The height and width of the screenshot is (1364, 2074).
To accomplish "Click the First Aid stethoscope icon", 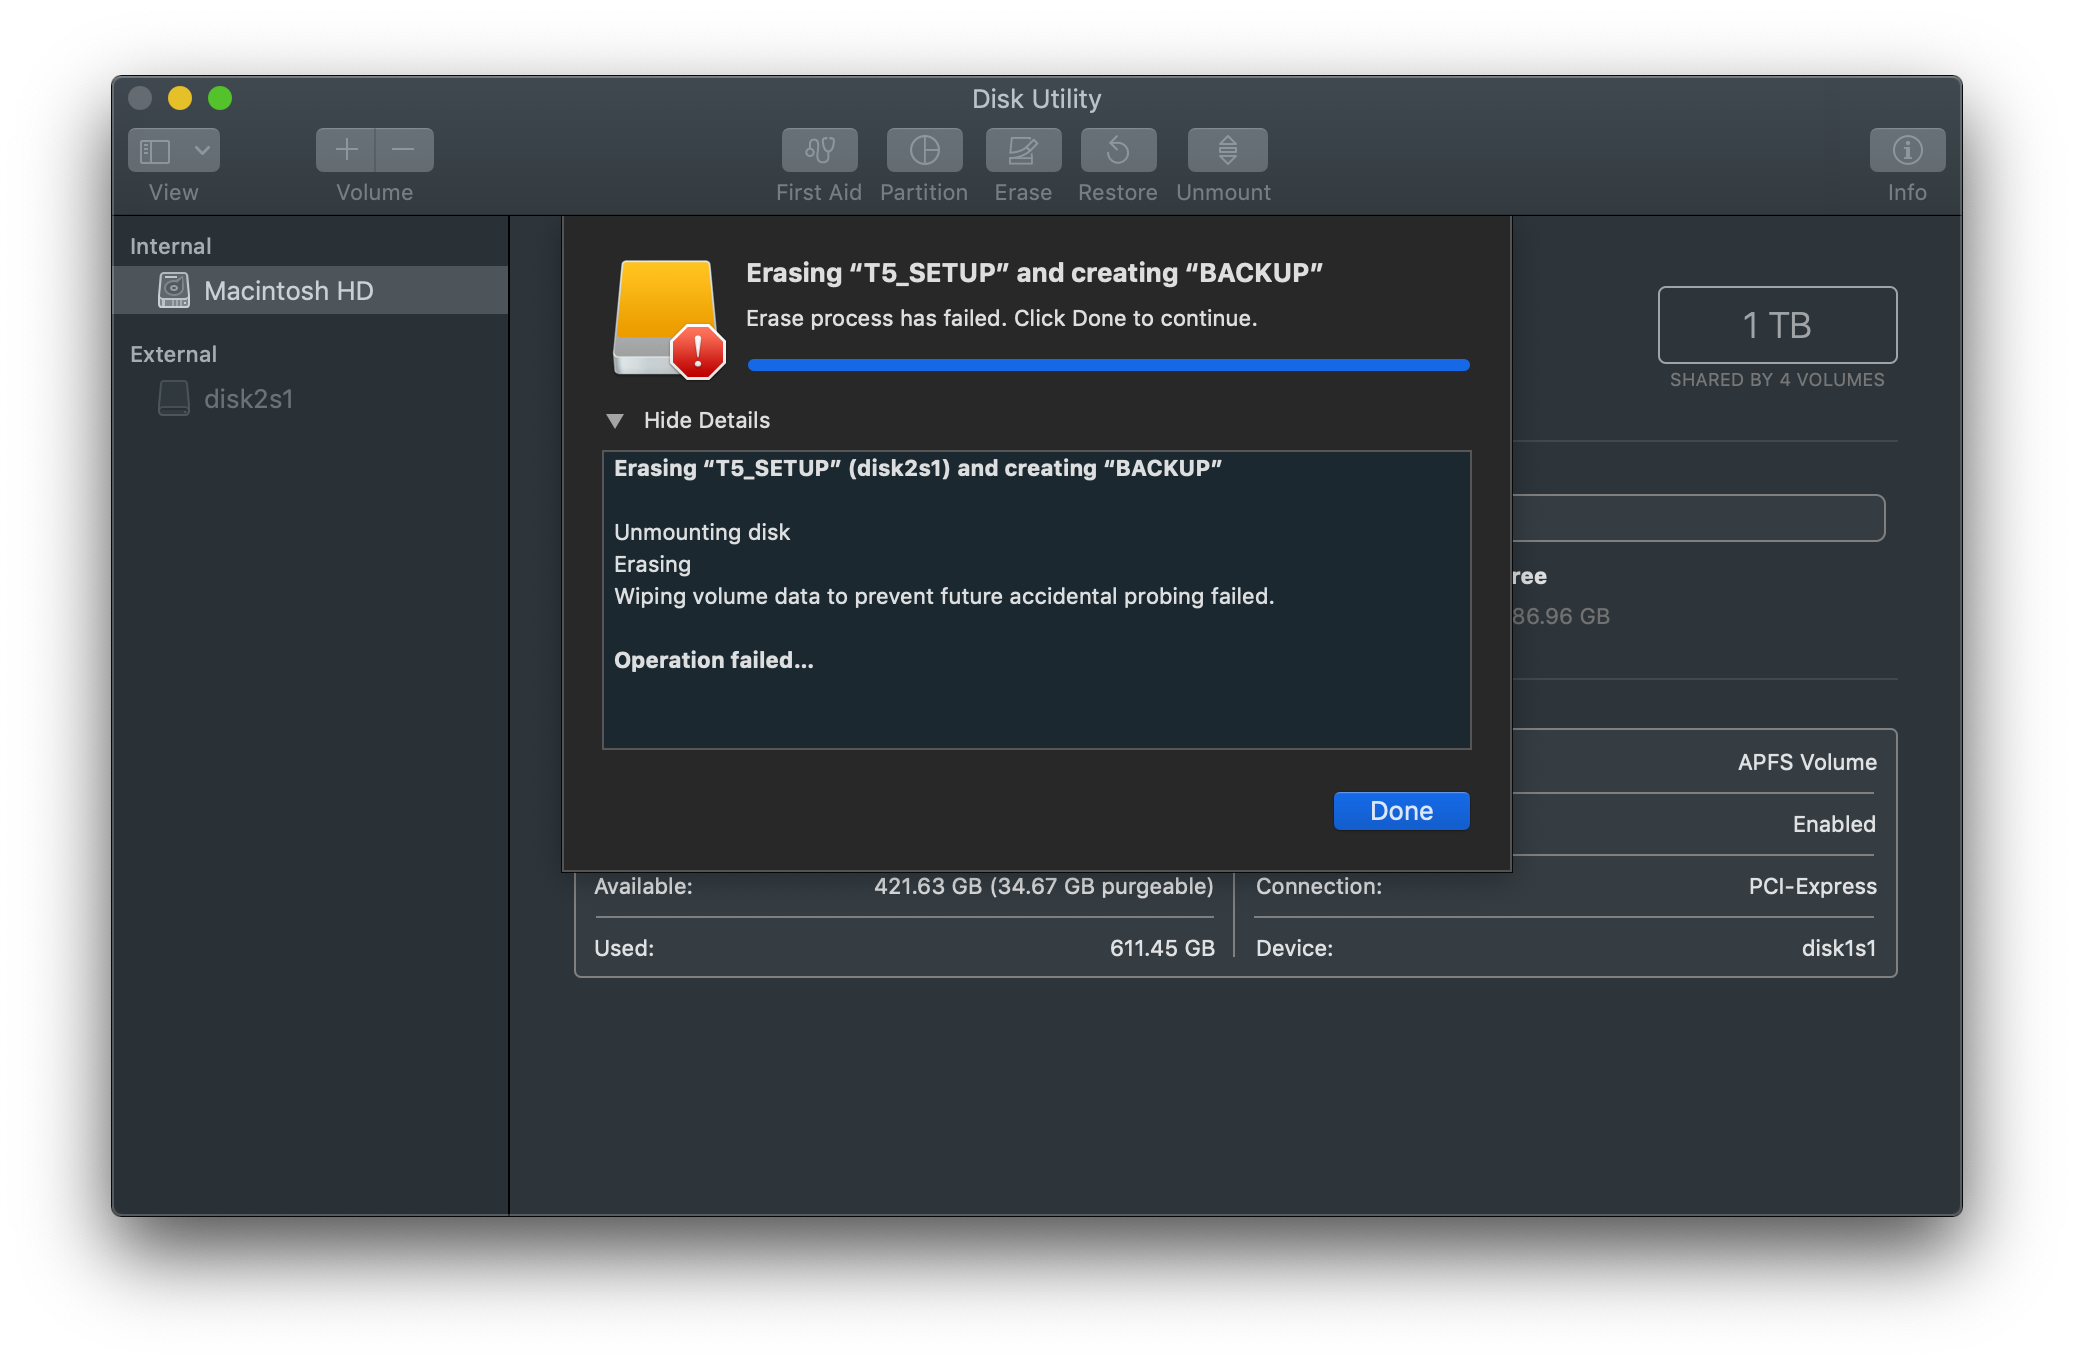I will (819, 150).
